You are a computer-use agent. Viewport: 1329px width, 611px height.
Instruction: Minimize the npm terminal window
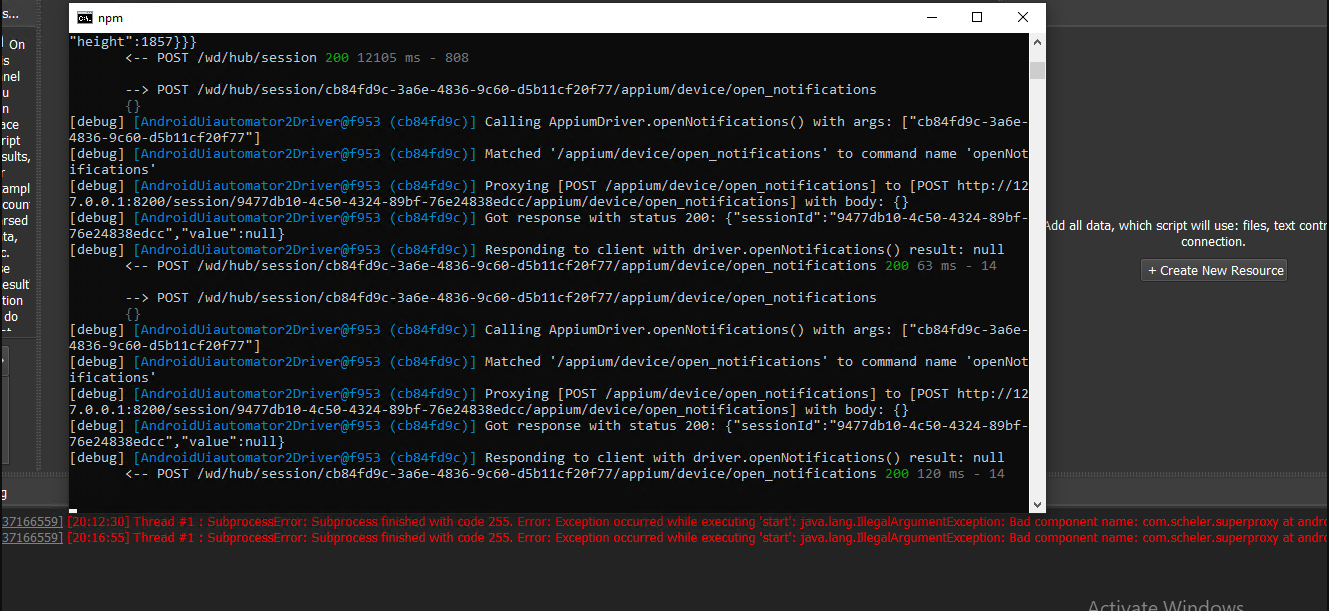click(931, 17)
